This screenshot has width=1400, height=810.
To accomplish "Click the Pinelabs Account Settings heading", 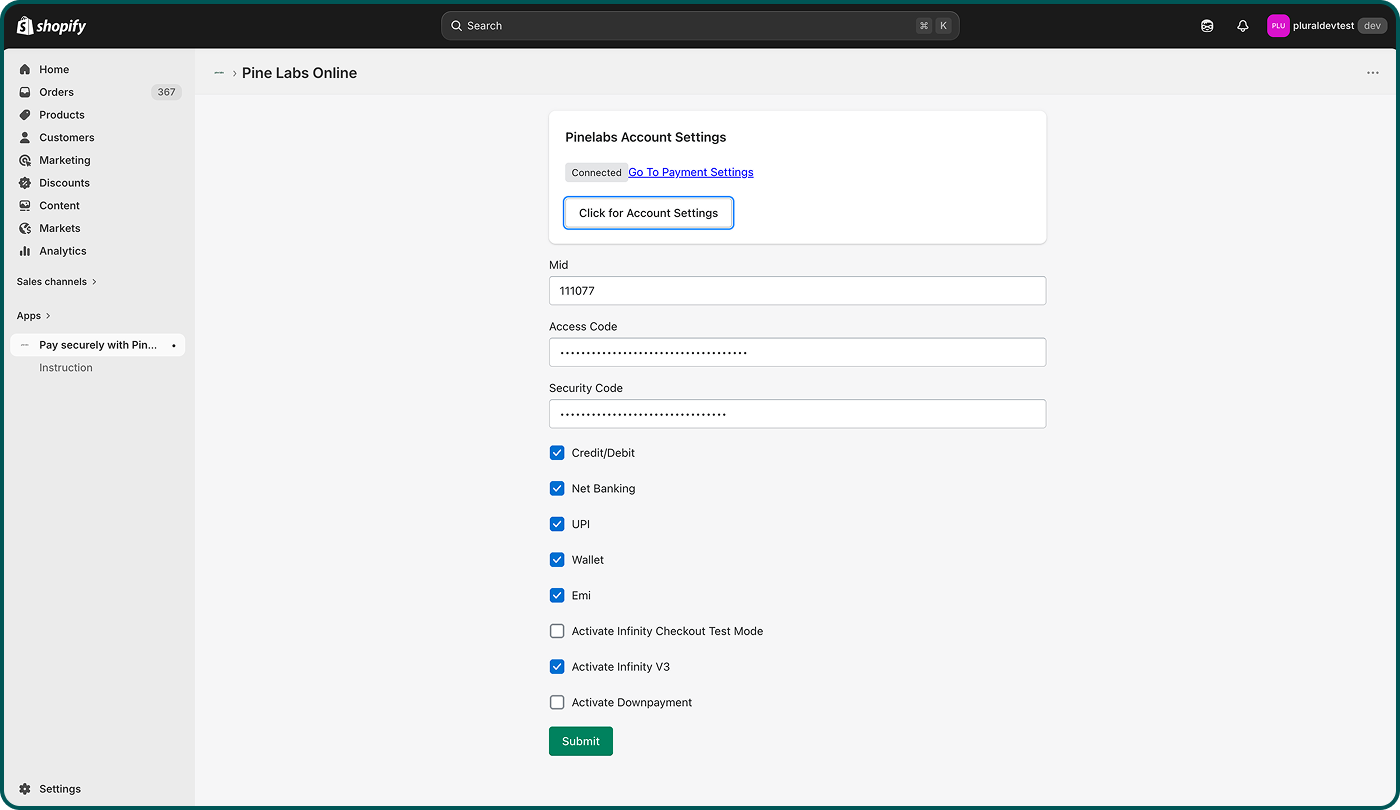I will click(x=646, y=137).
